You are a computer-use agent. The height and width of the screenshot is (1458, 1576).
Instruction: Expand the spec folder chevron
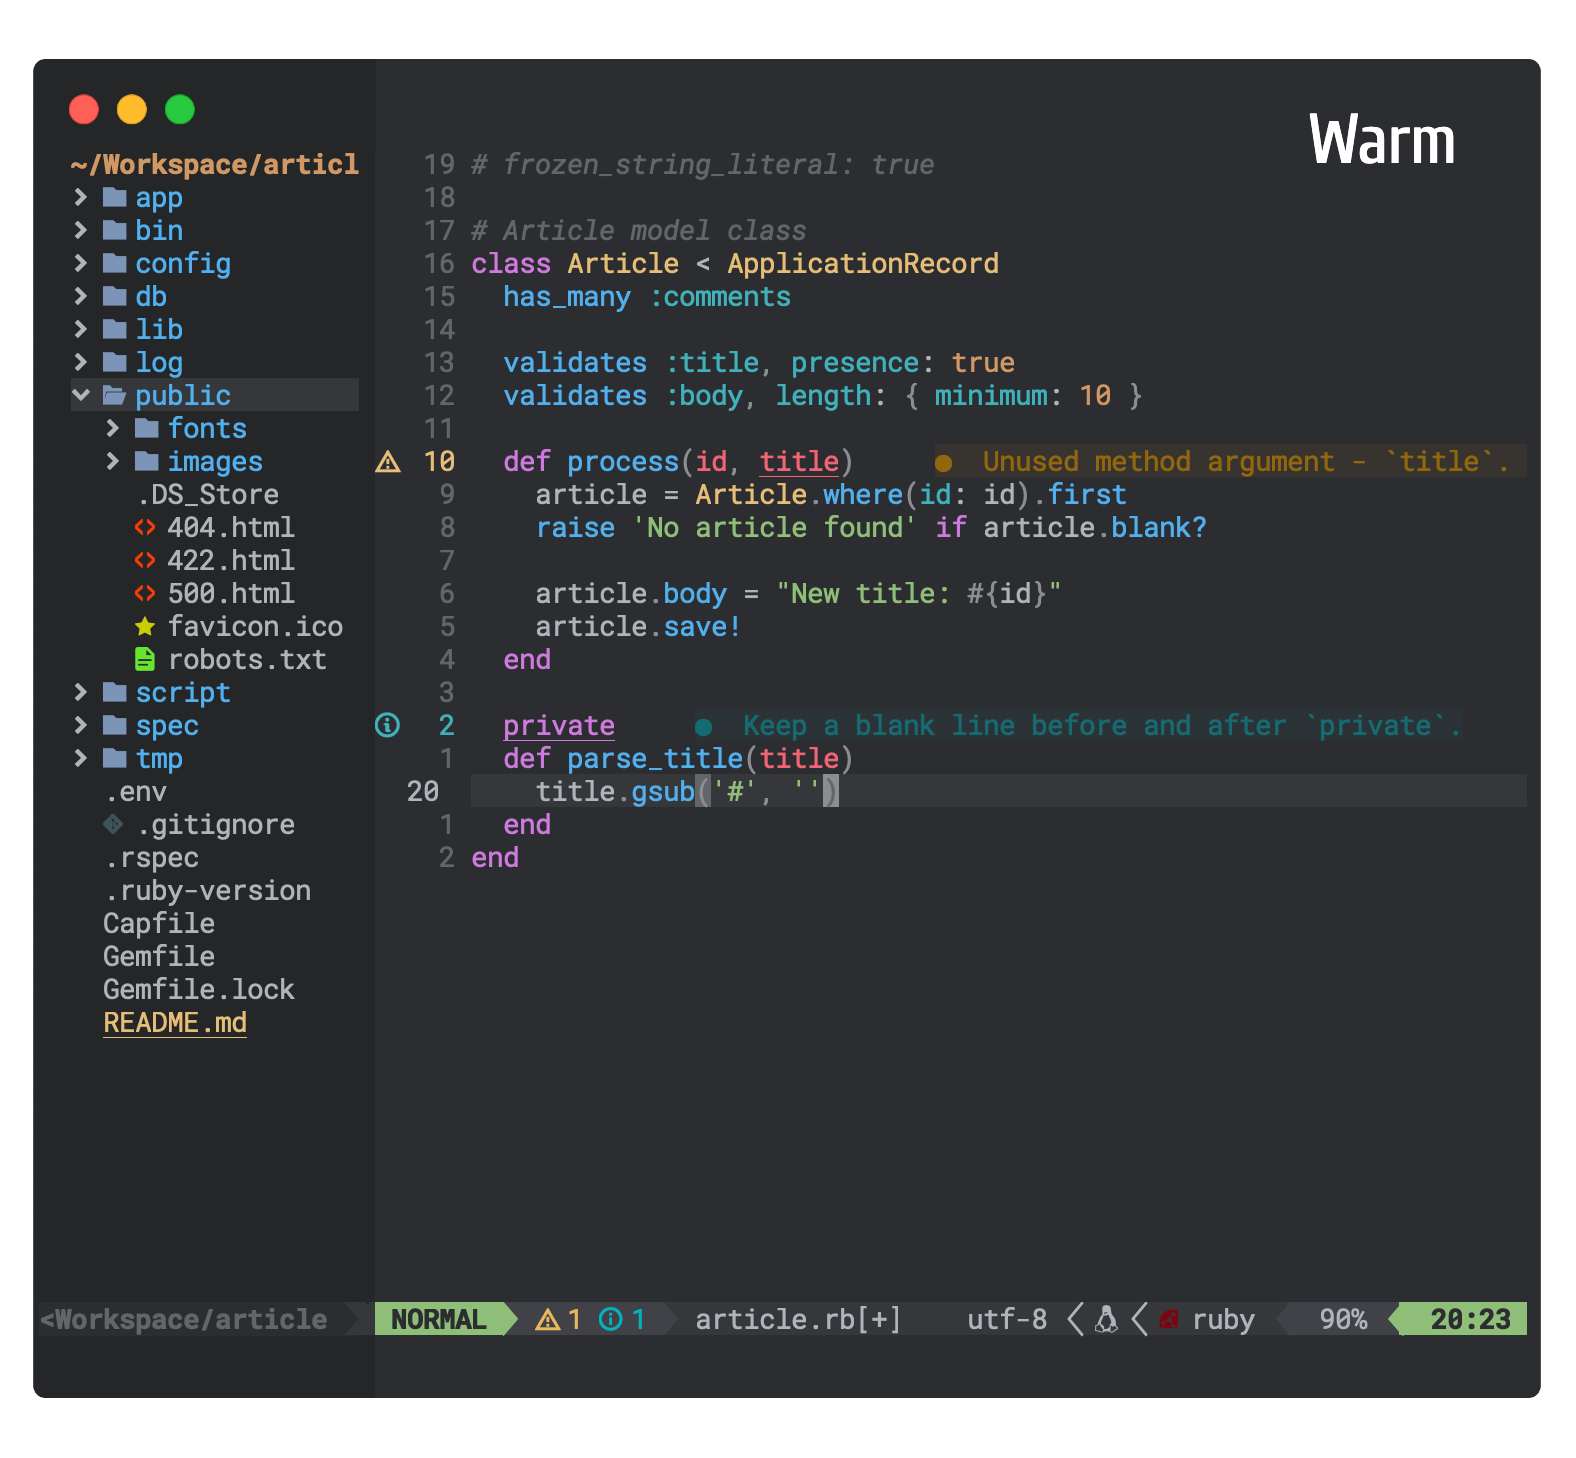81,725
